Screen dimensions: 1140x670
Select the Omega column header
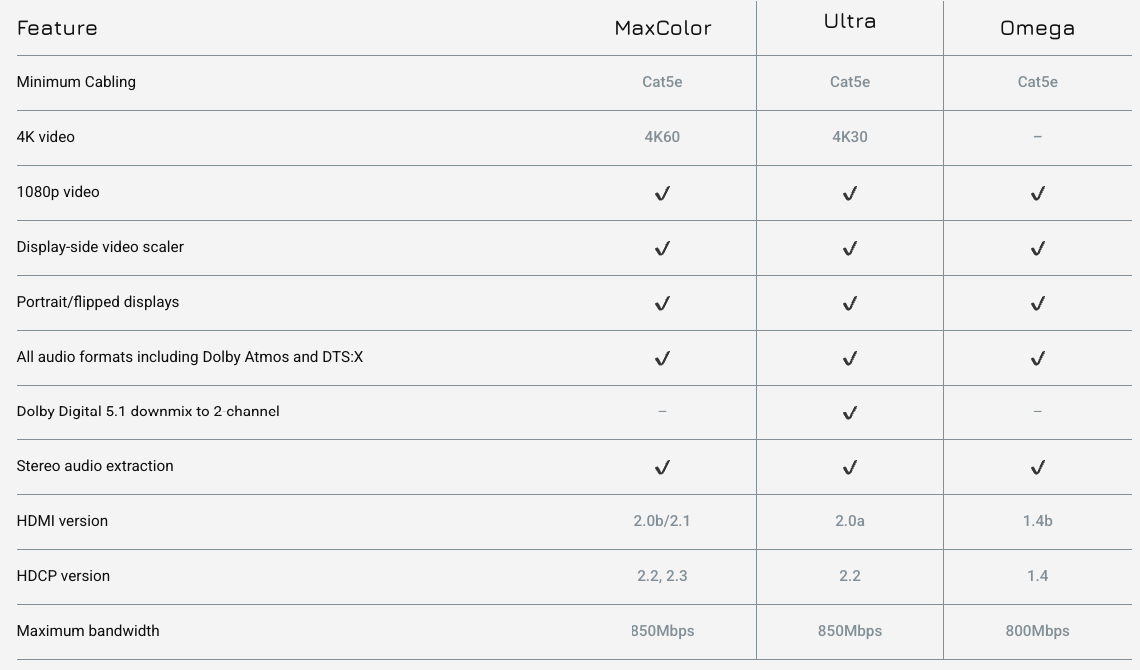(x=1037, y=28)
